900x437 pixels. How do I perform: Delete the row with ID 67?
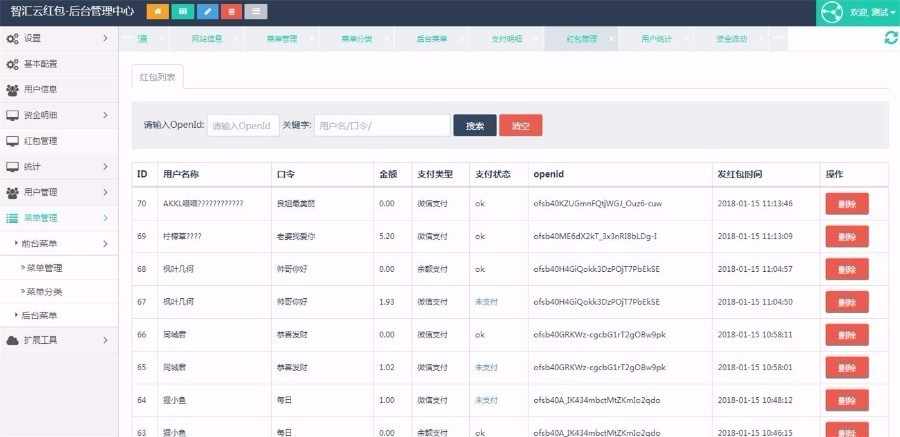pos(847,302)
